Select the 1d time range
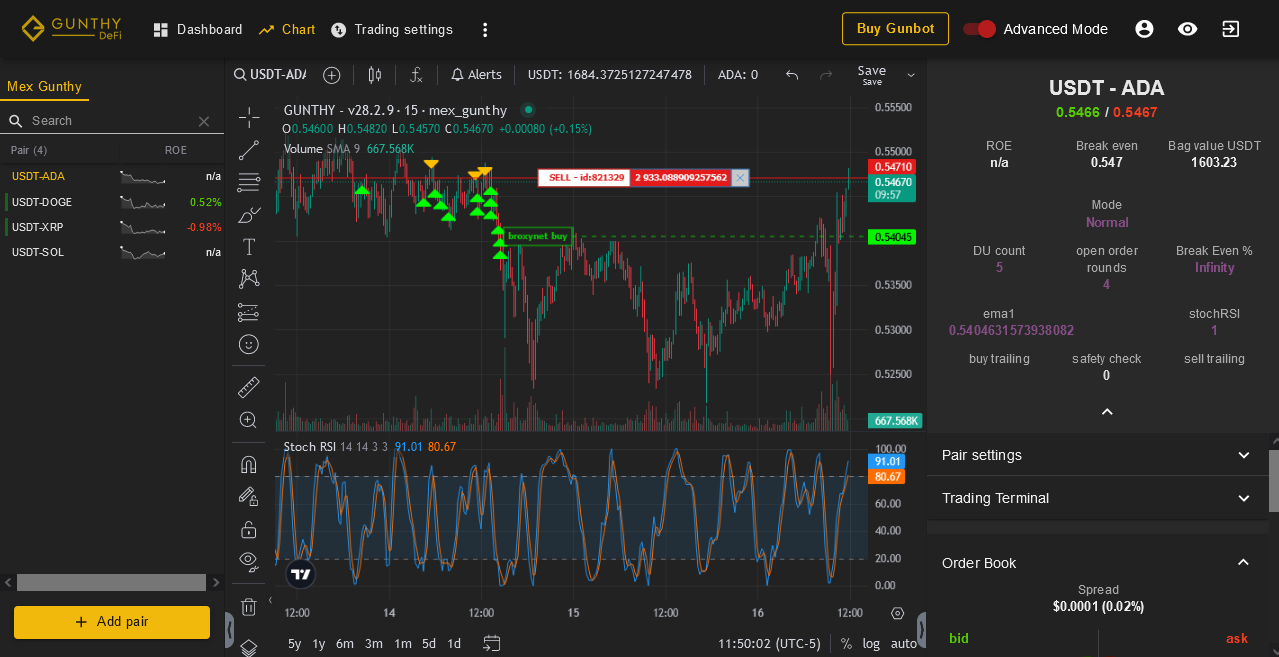Image resolution: width=1279 pixels, height=657 pixels. (x=454, y=644)
